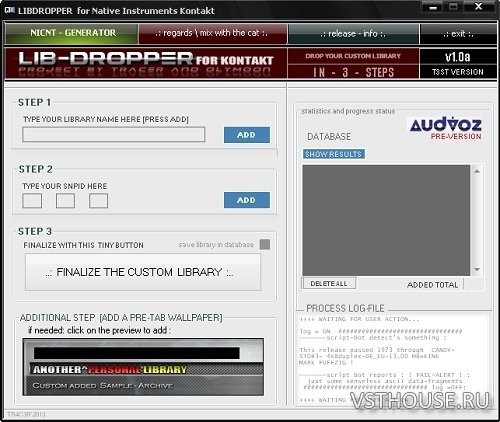500x422 pixels.
Task: Click the library name text field
Action: (x=114, y=134)
